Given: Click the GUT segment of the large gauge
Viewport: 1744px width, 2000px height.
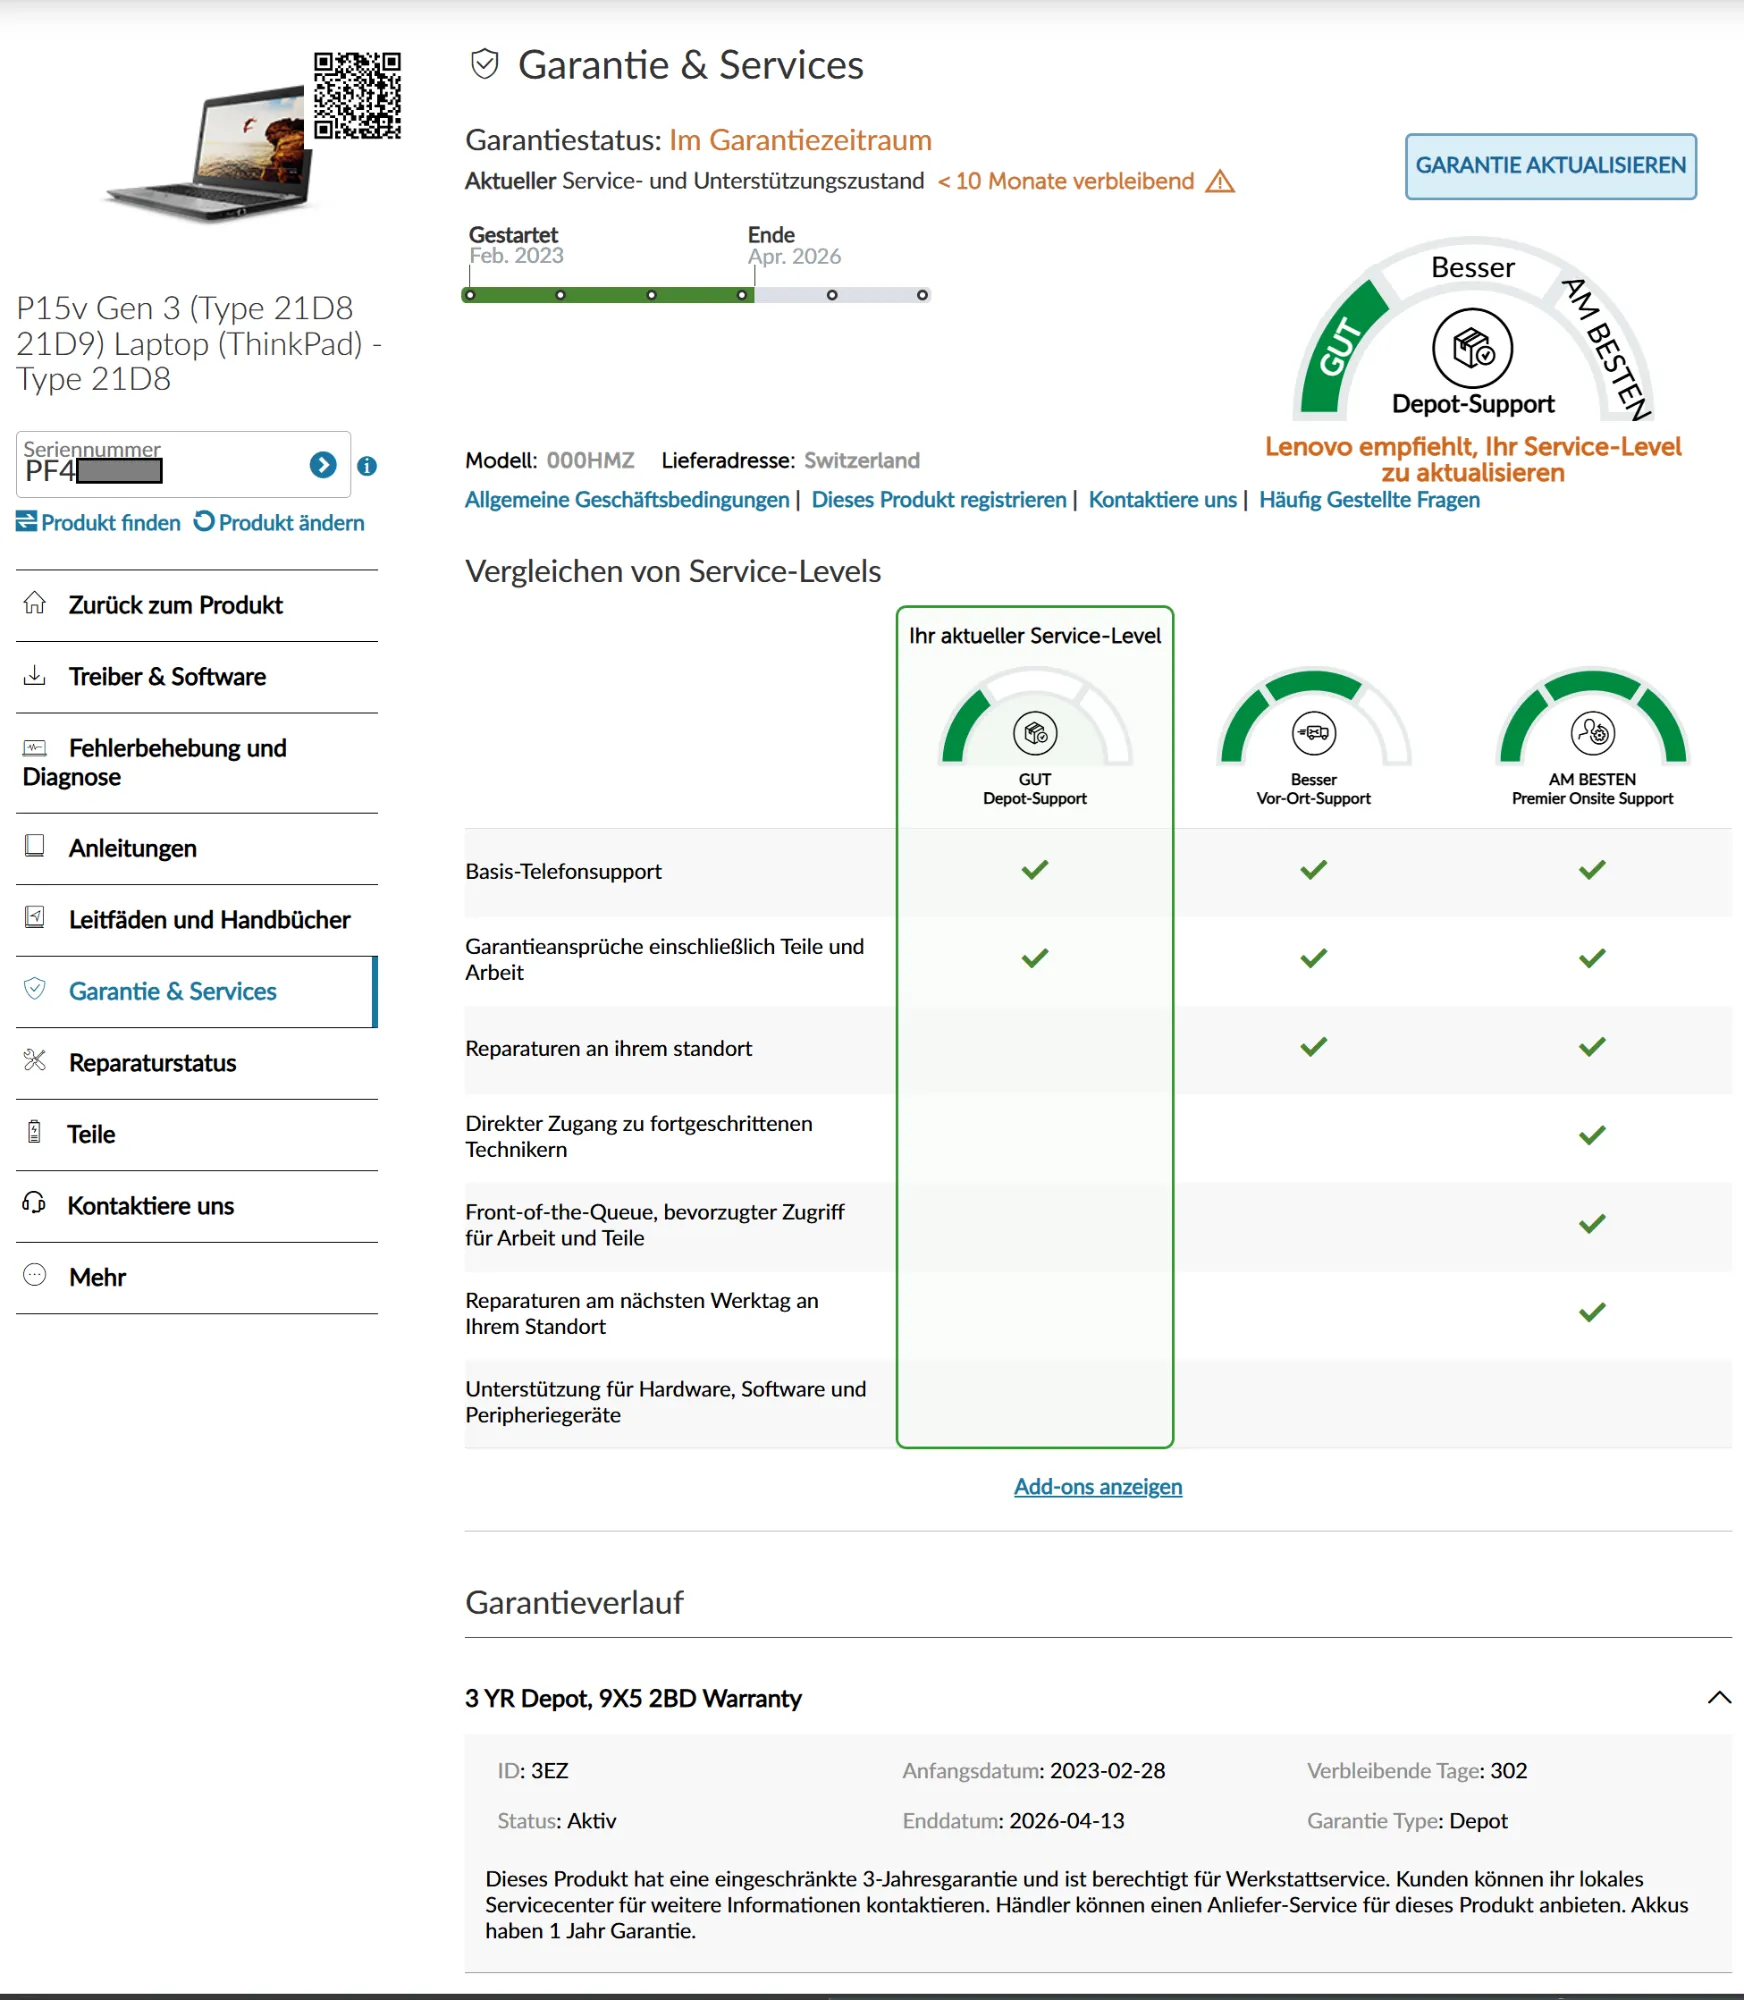Looking at the screenshot, I should coord(1342,348).
